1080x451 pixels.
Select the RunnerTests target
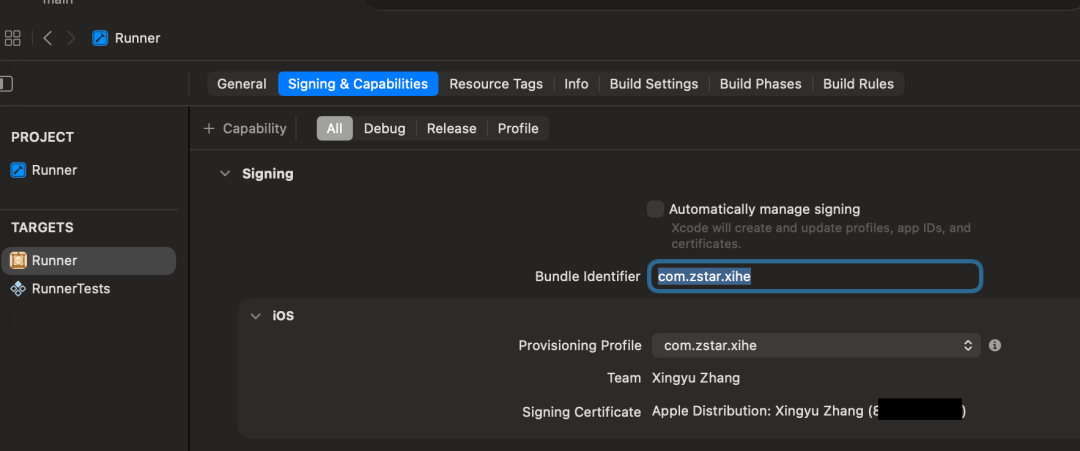pos(70,289)
